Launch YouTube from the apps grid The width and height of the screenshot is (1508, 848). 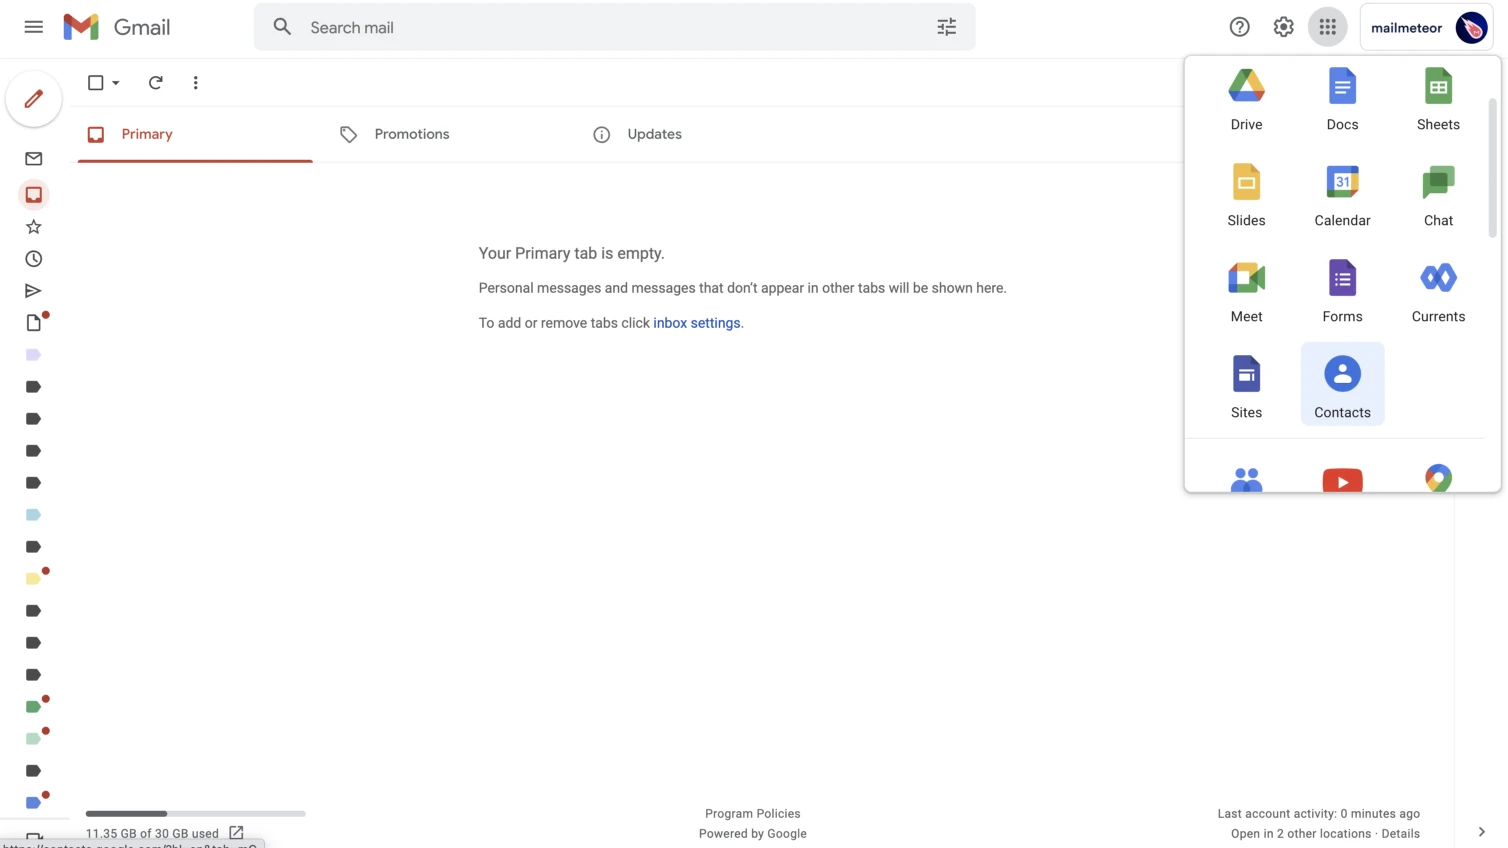click(x=1342, y=480)
